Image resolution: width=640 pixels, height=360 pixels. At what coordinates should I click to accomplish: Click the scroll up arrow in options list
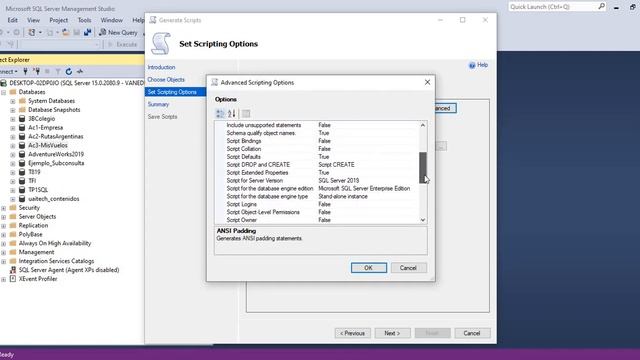423,125
